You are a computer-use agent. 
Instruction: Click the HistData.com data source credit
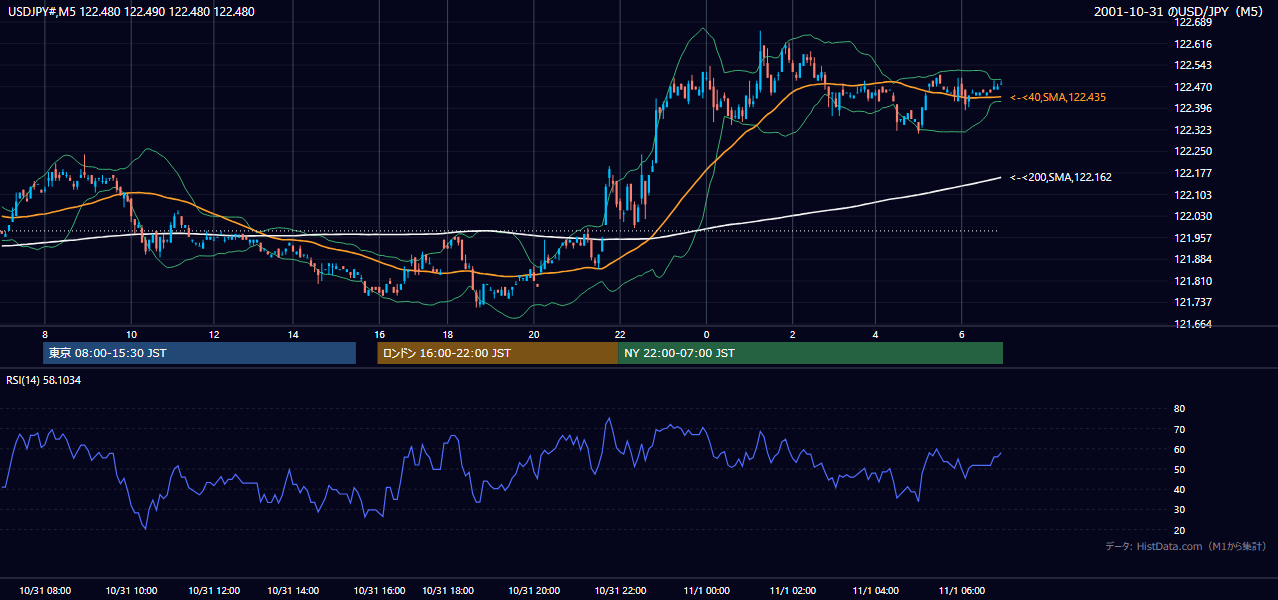coord(1186,547)
